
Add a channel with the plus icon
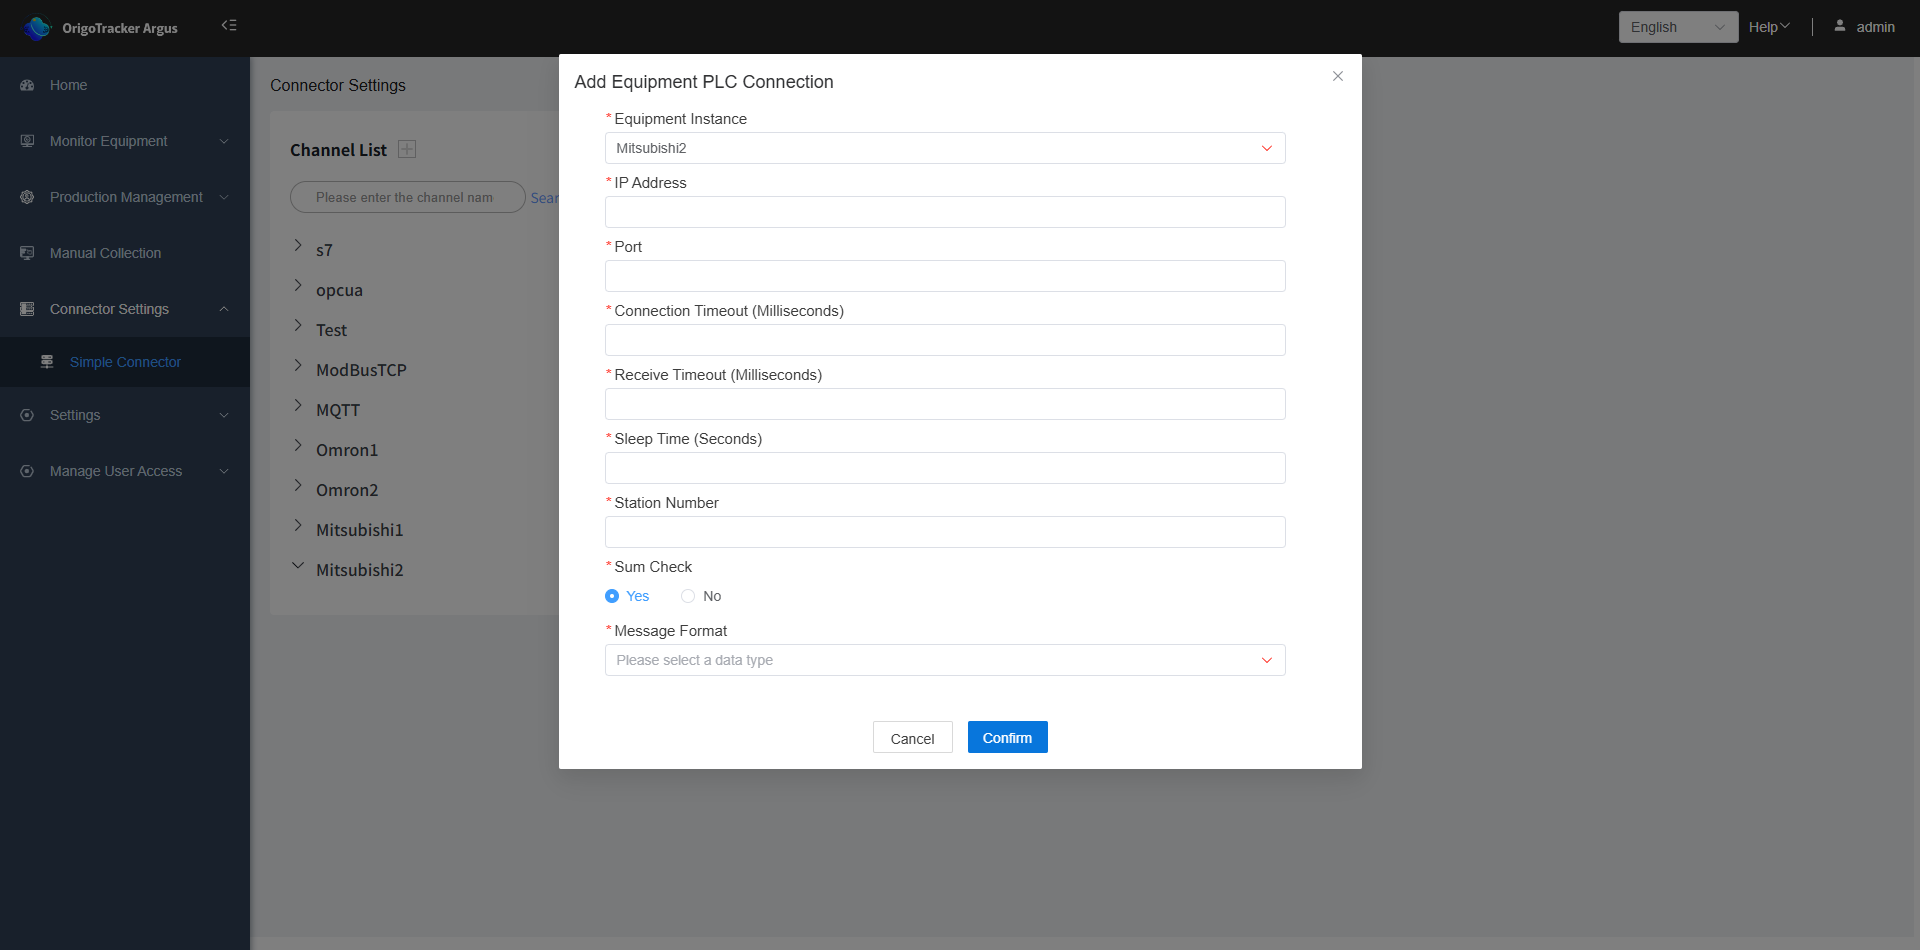pyautogui.click(x=407, y=150)
